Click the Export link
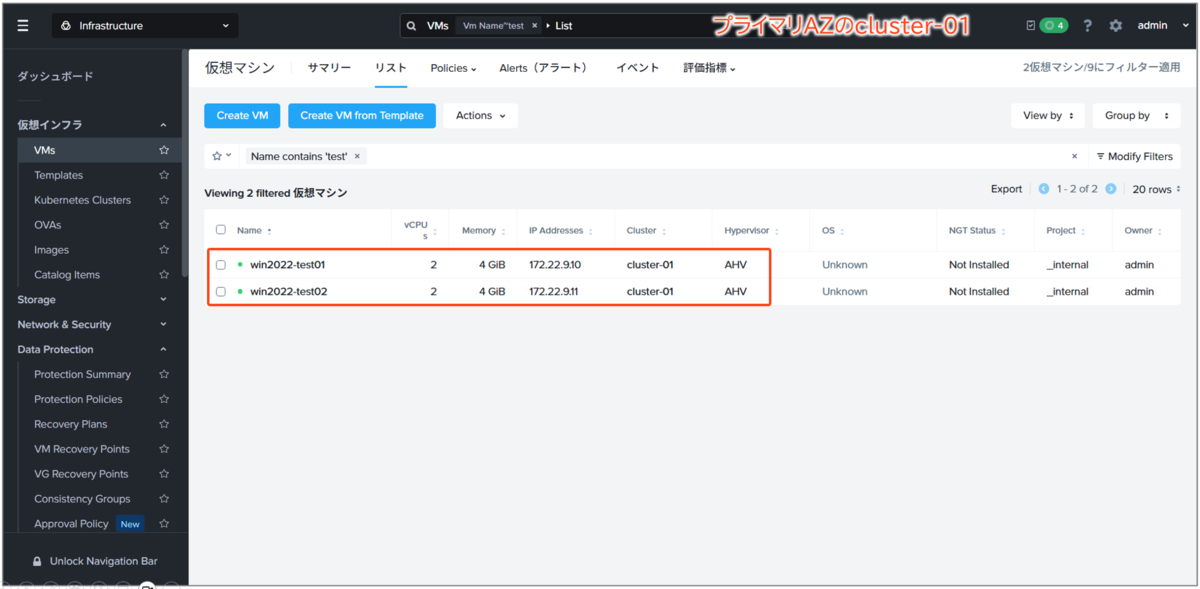Screen dimensions: 1200x589 pos(1006,189)
